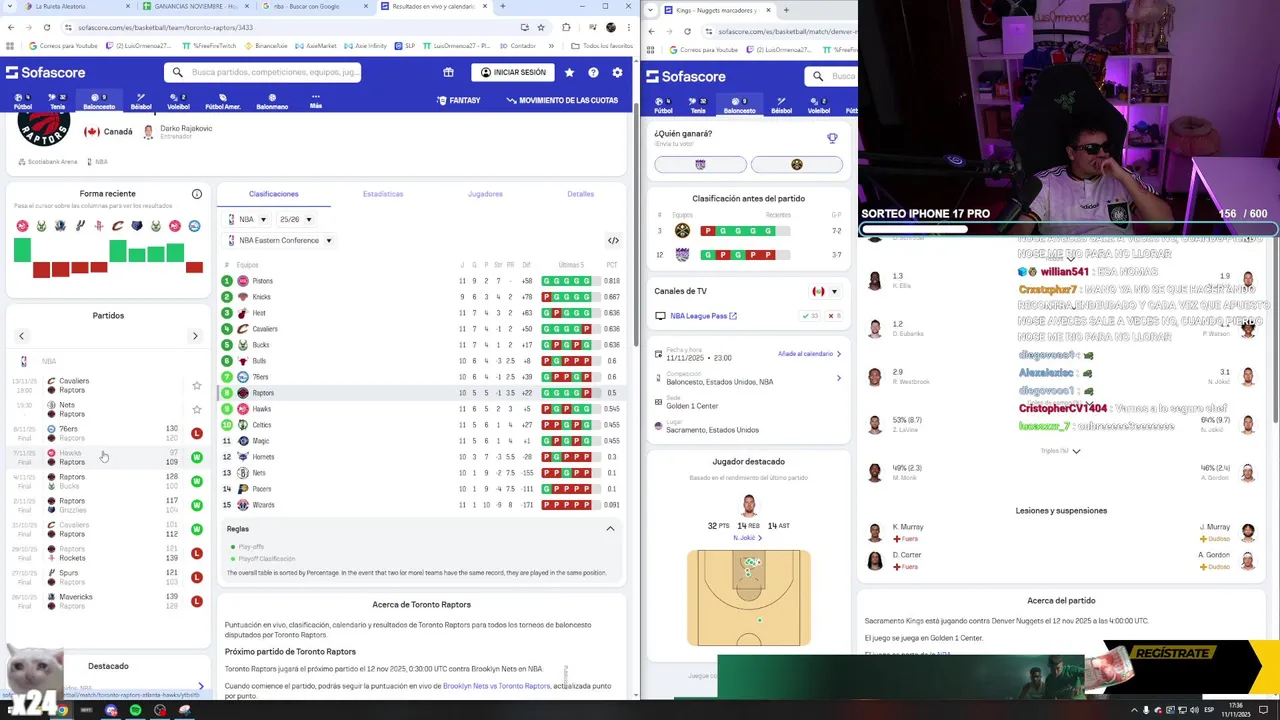Click Añade al calendario link
Image resolution: width=1280 pixels, height=720 pixels.
tap(809, 353)
